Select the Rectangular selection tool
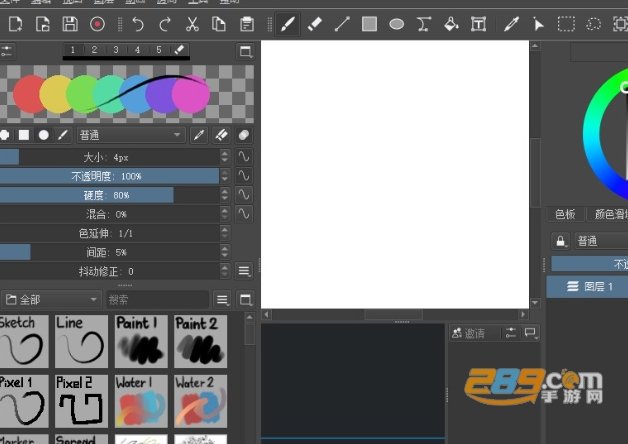 [x=566, y=24]
